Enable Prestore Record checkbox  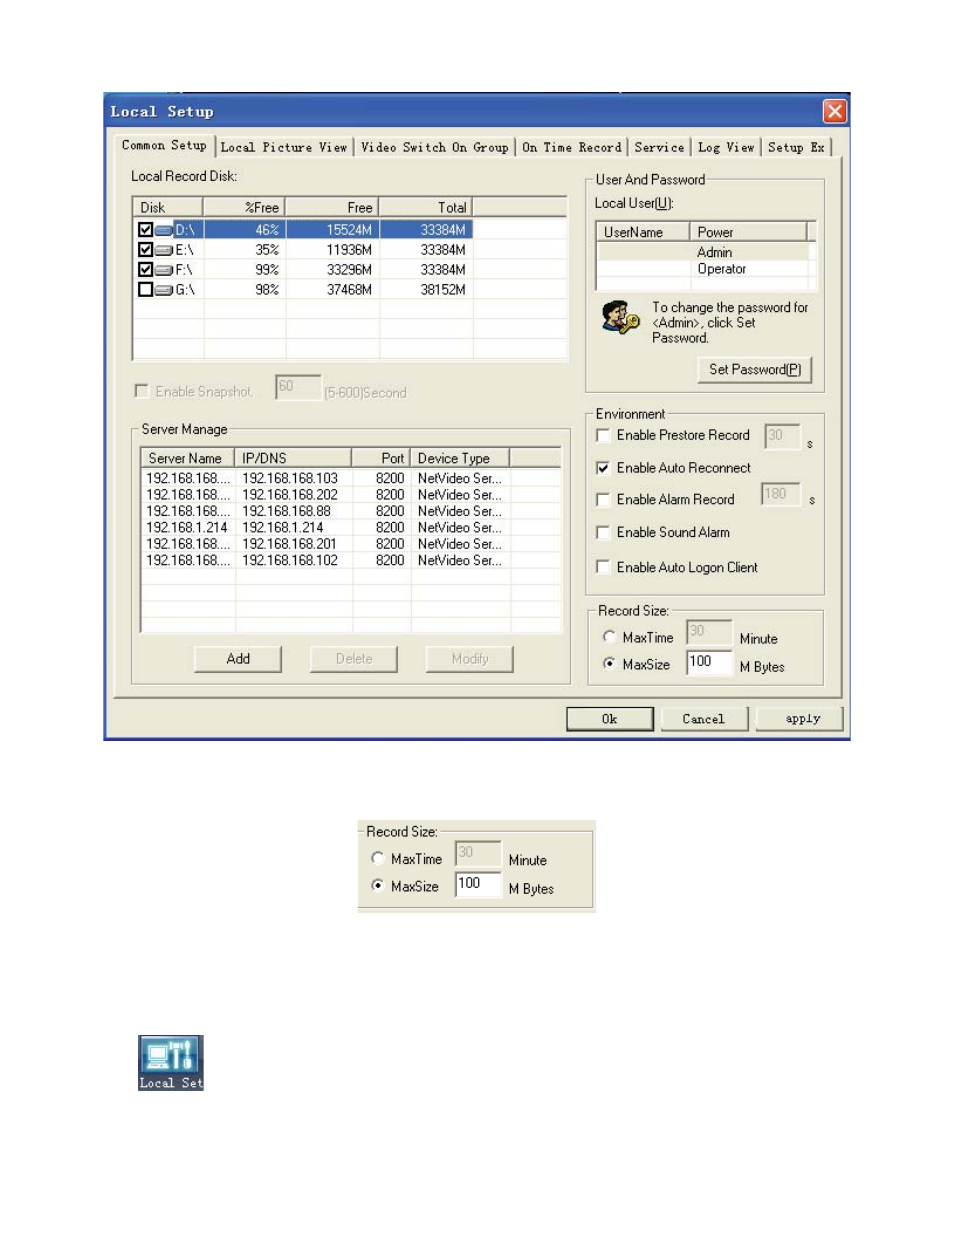coord(603,435)
